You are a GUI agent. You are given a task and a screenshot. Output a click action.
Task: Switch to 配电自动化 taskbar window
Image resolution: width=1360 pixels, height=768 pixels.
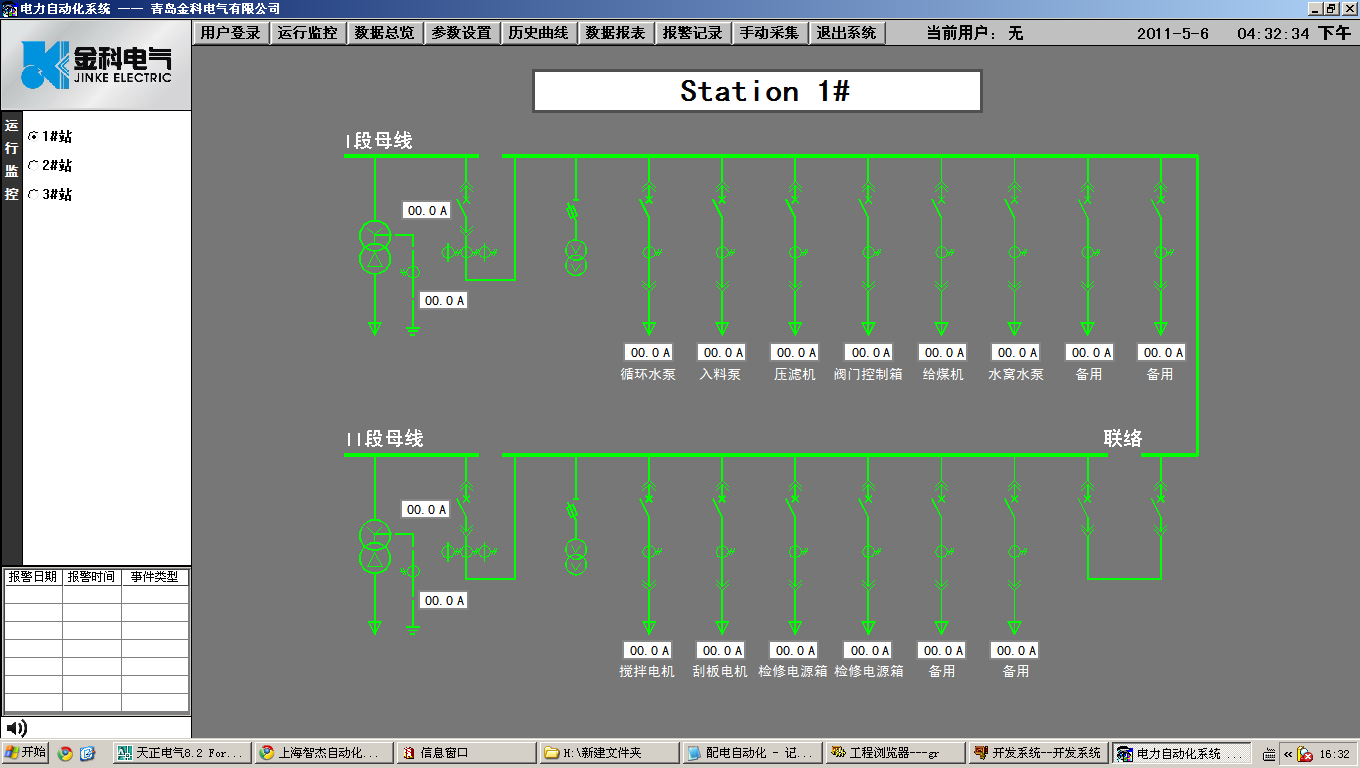click(751, 753)
